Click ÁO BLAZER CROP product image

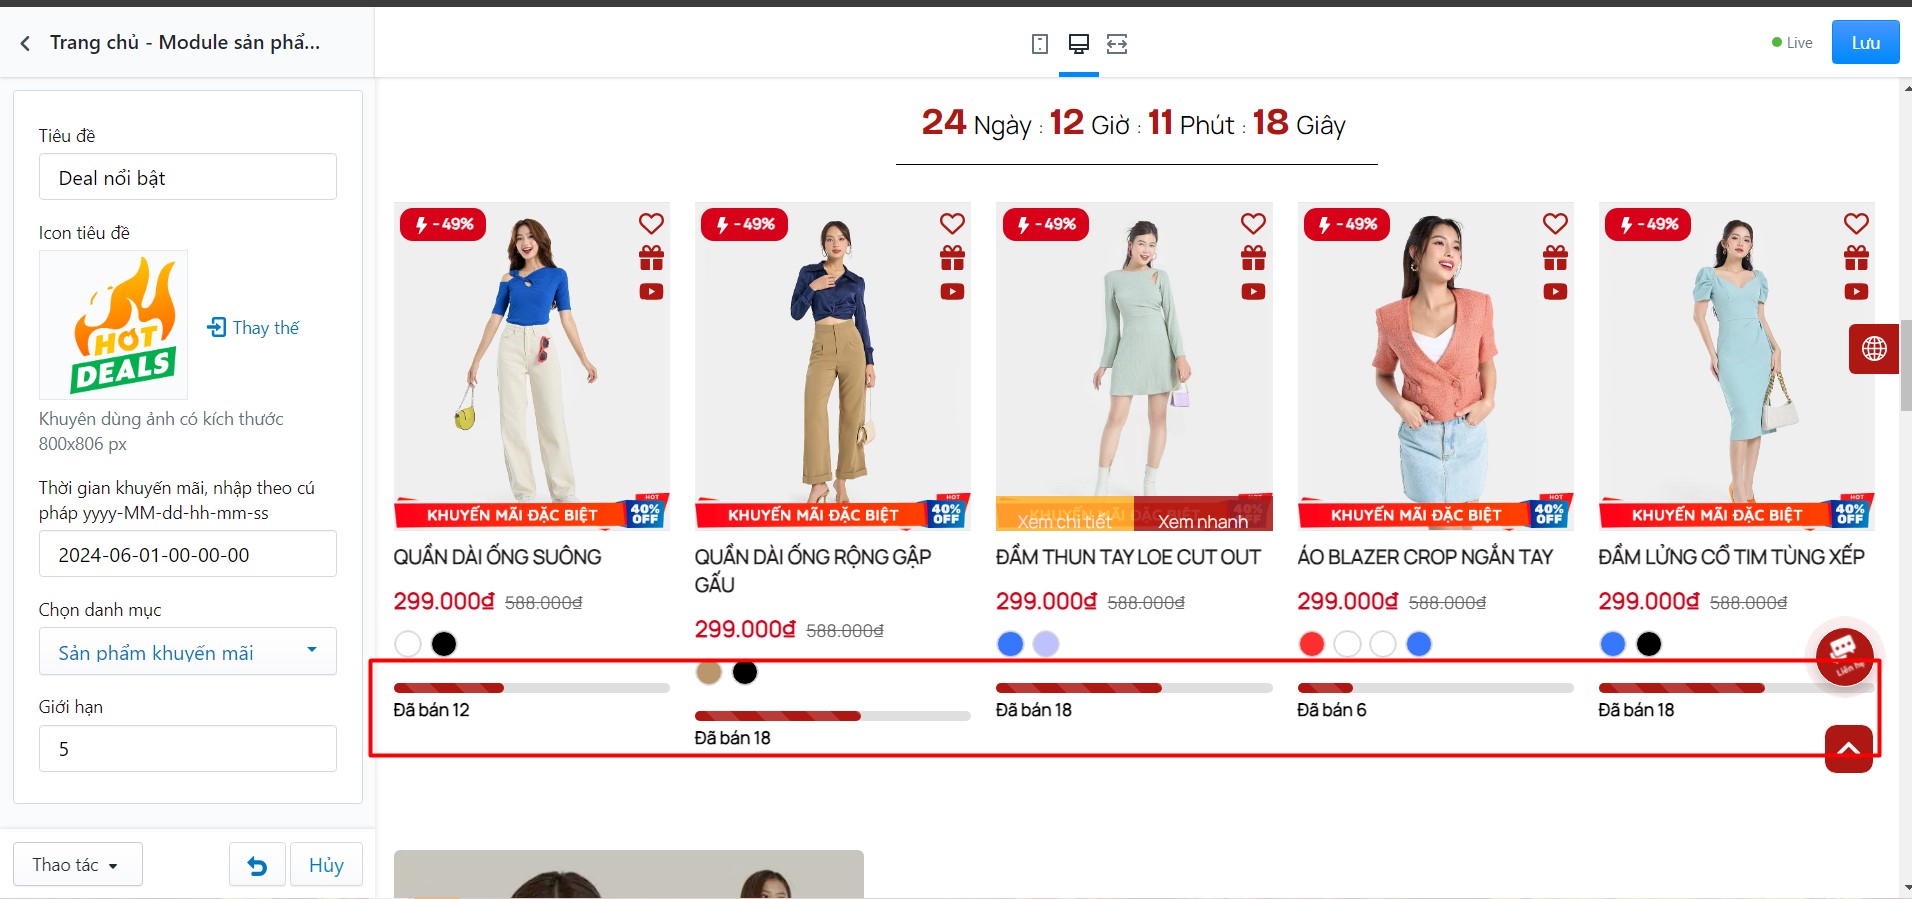[x=1436, y=365]
